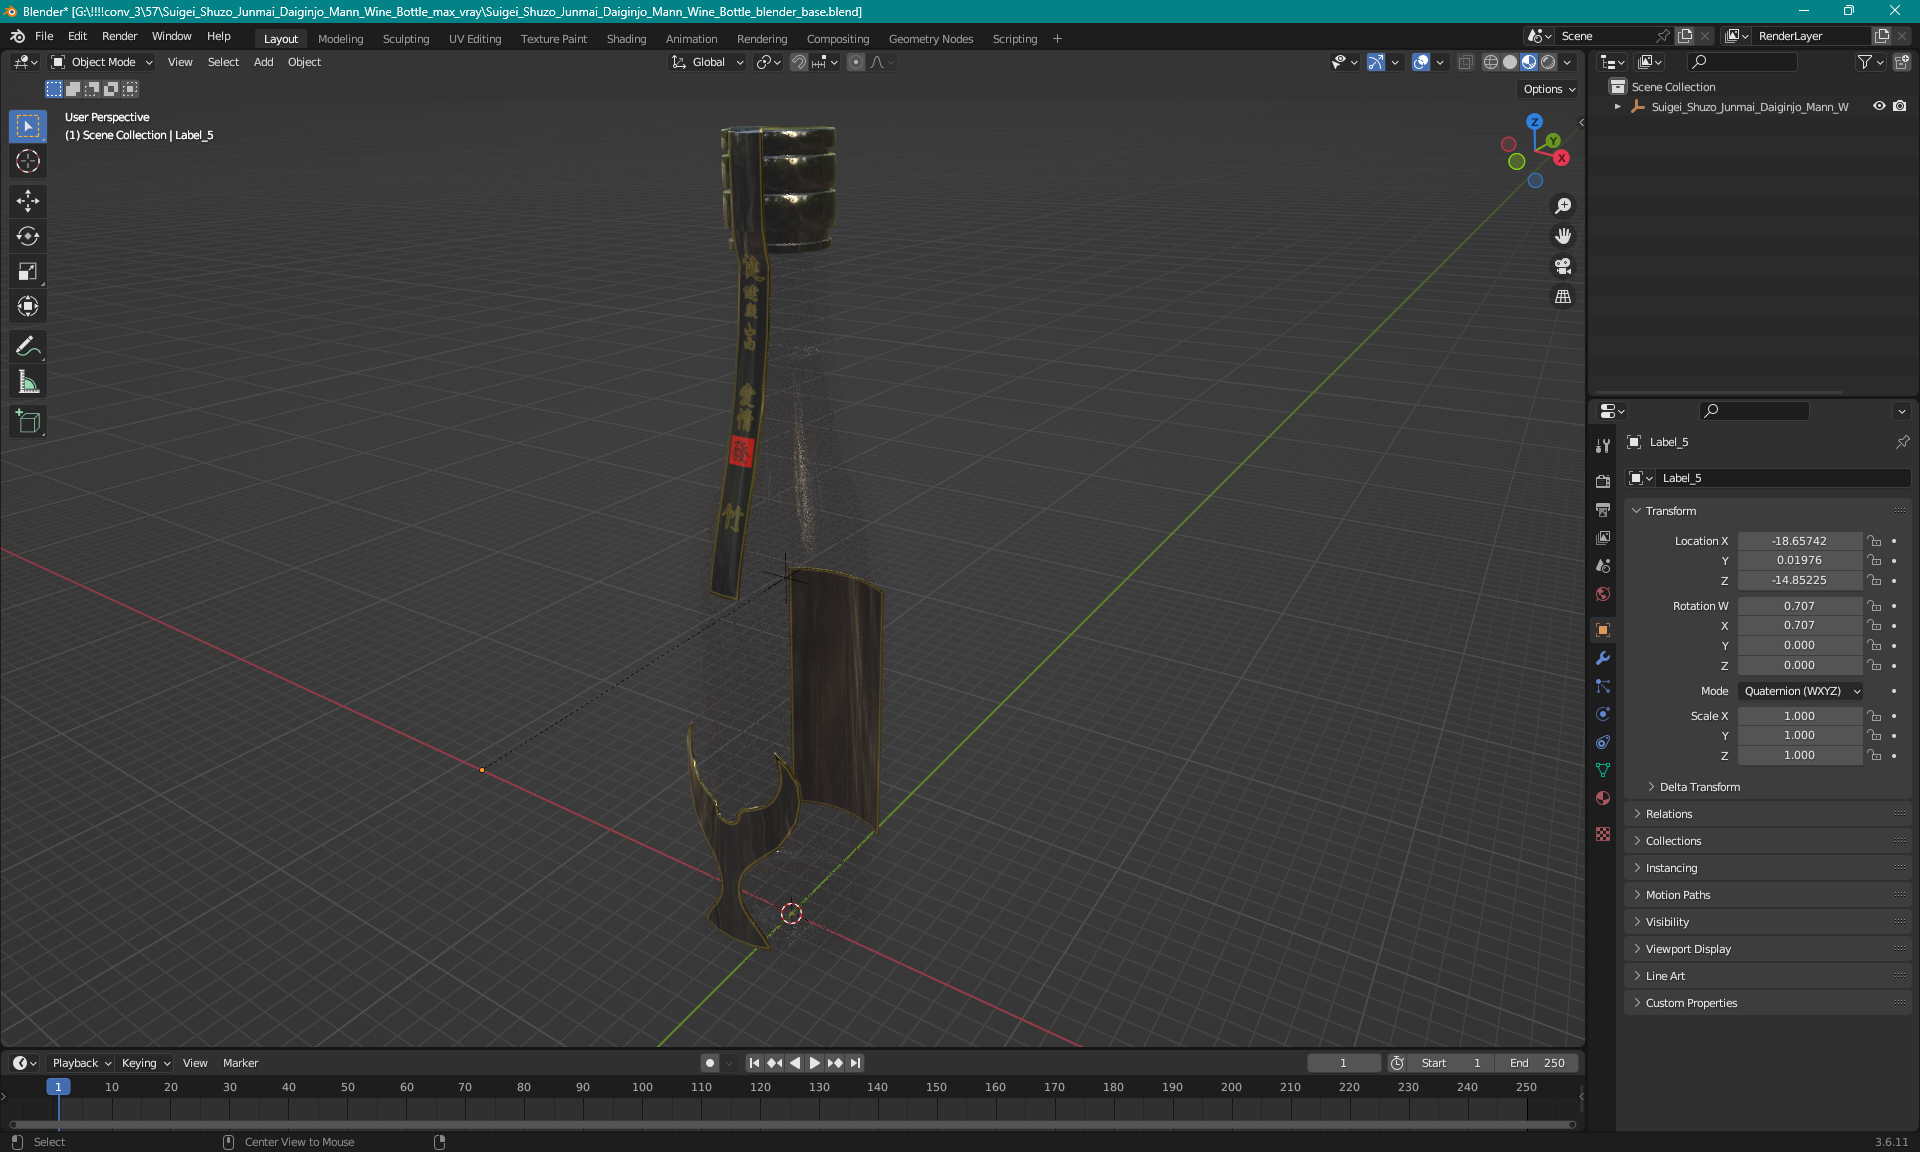Open the timeline Marker menu
The height and width of the screenshot is (1152, 1920).
[240, 1063]
